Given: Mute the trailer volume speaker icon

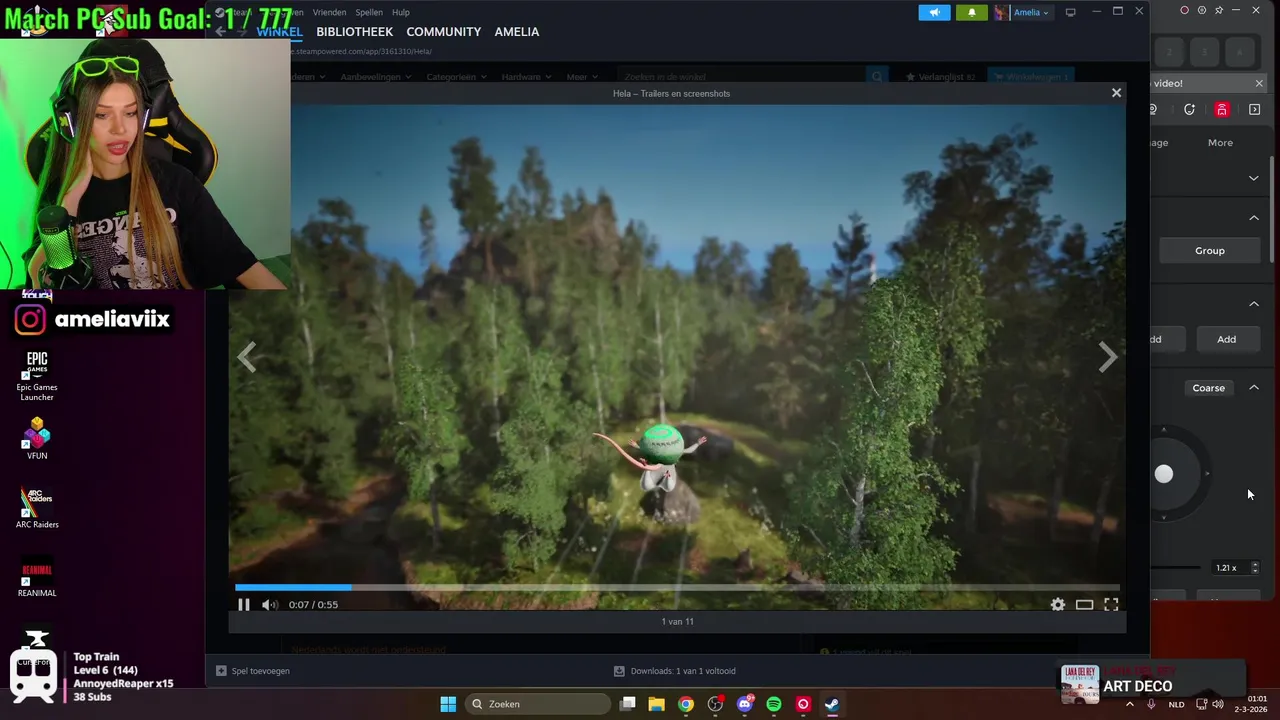Looking at the screenshot, I should tap(269, 604).
